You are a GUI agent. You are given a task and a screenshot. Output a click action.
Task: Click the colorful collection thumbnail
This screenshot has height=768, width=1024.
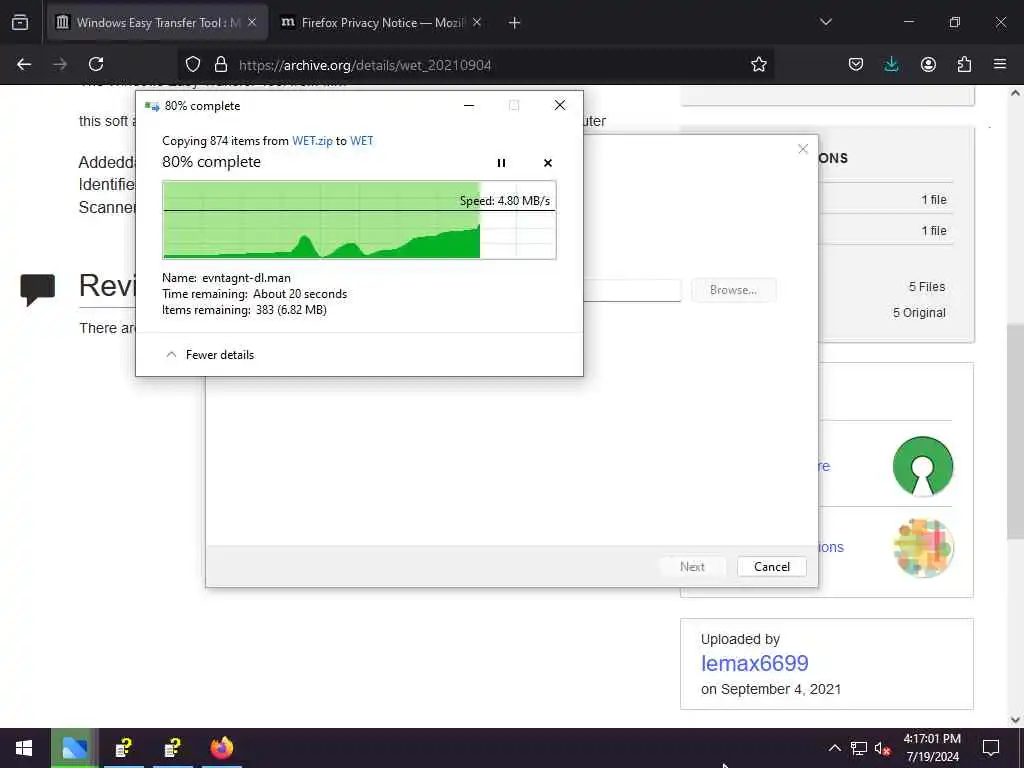click(923, 547)
